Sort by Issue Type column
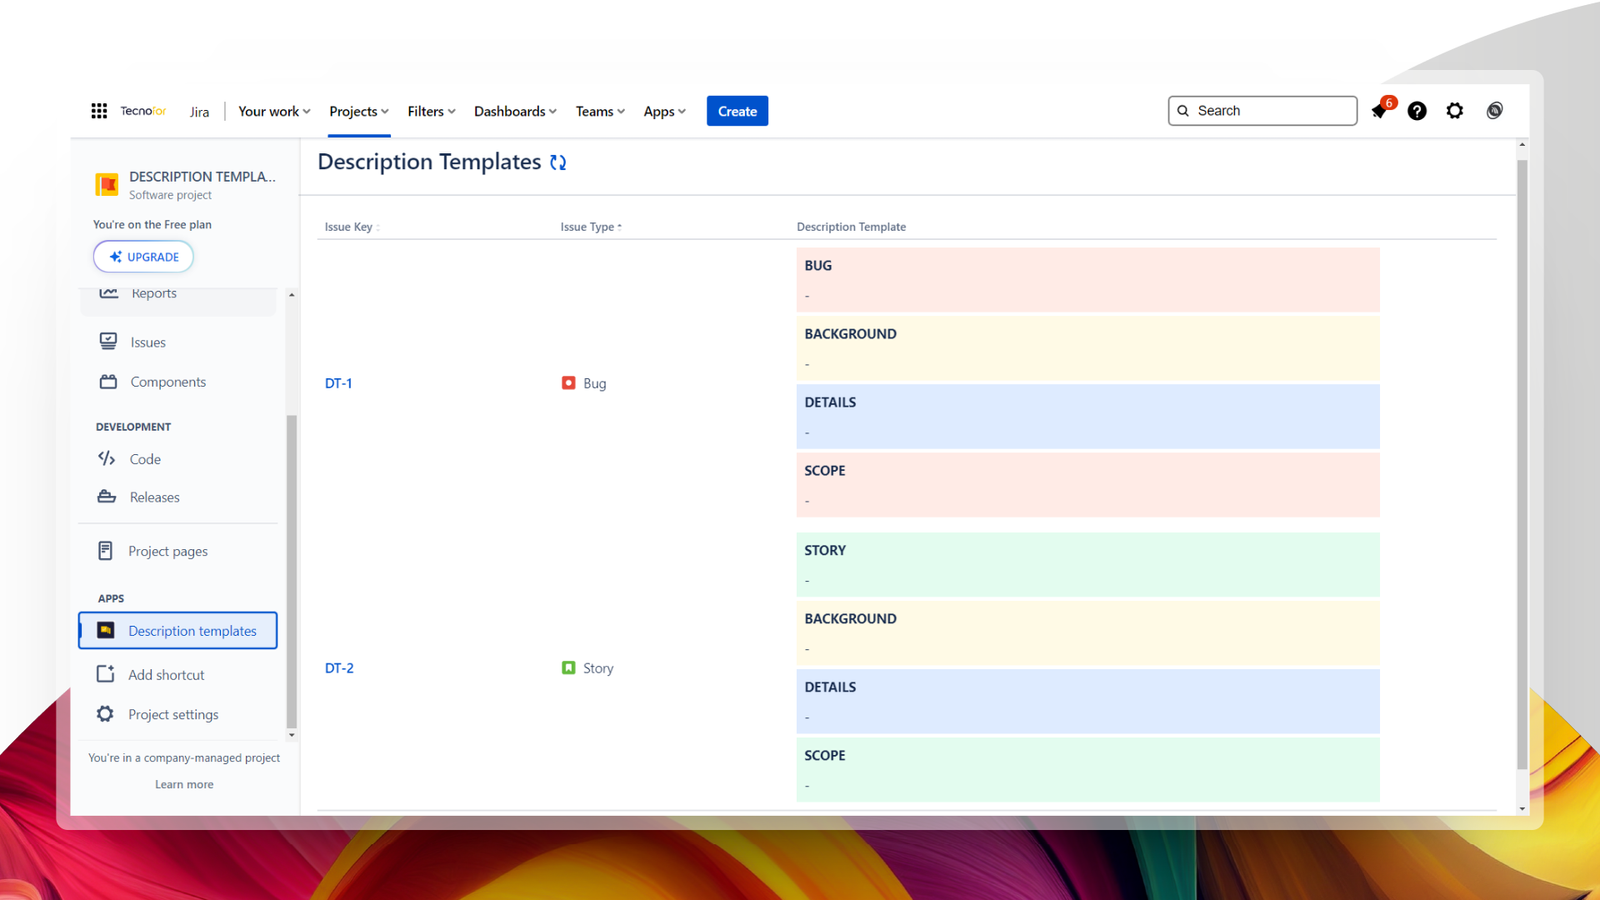This screenshot has height=900, width=1600. point(590,227)
